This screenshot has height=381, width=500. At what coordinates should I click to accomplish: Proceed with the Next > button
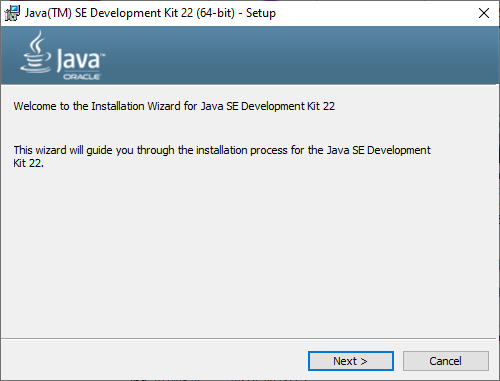click(x=351, y=361)
